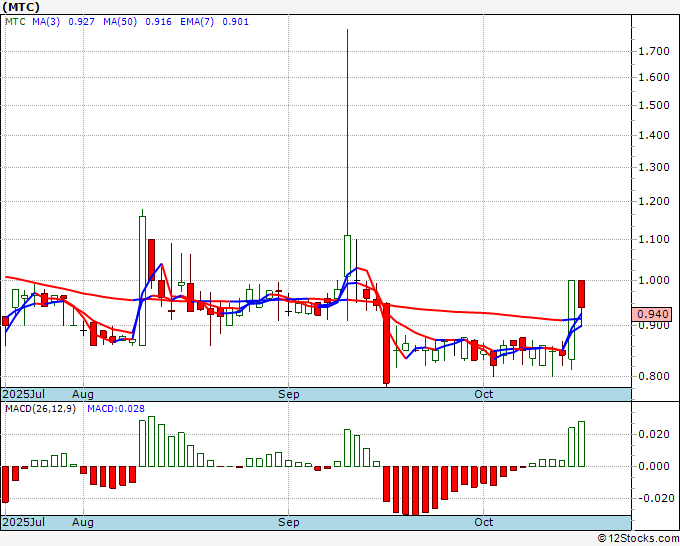Click the latest red candlestick near 1.000
This screenshot has height=546, width=680.
tap(581, 294)
